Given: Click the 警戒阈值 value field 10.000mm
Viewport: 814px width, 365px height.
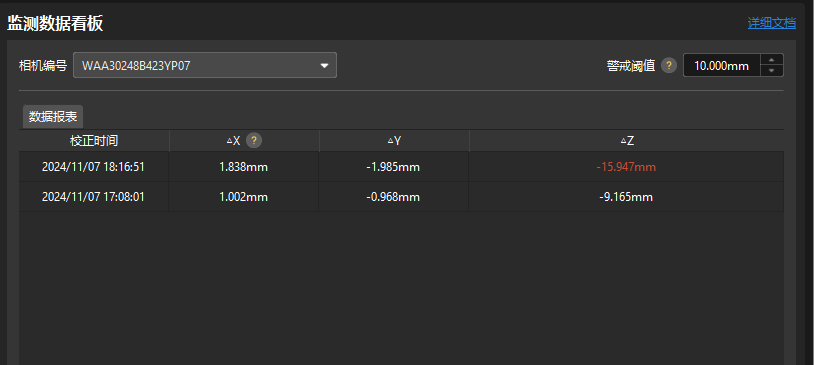Looking at the screenshot, I should (x=722, y=65).
